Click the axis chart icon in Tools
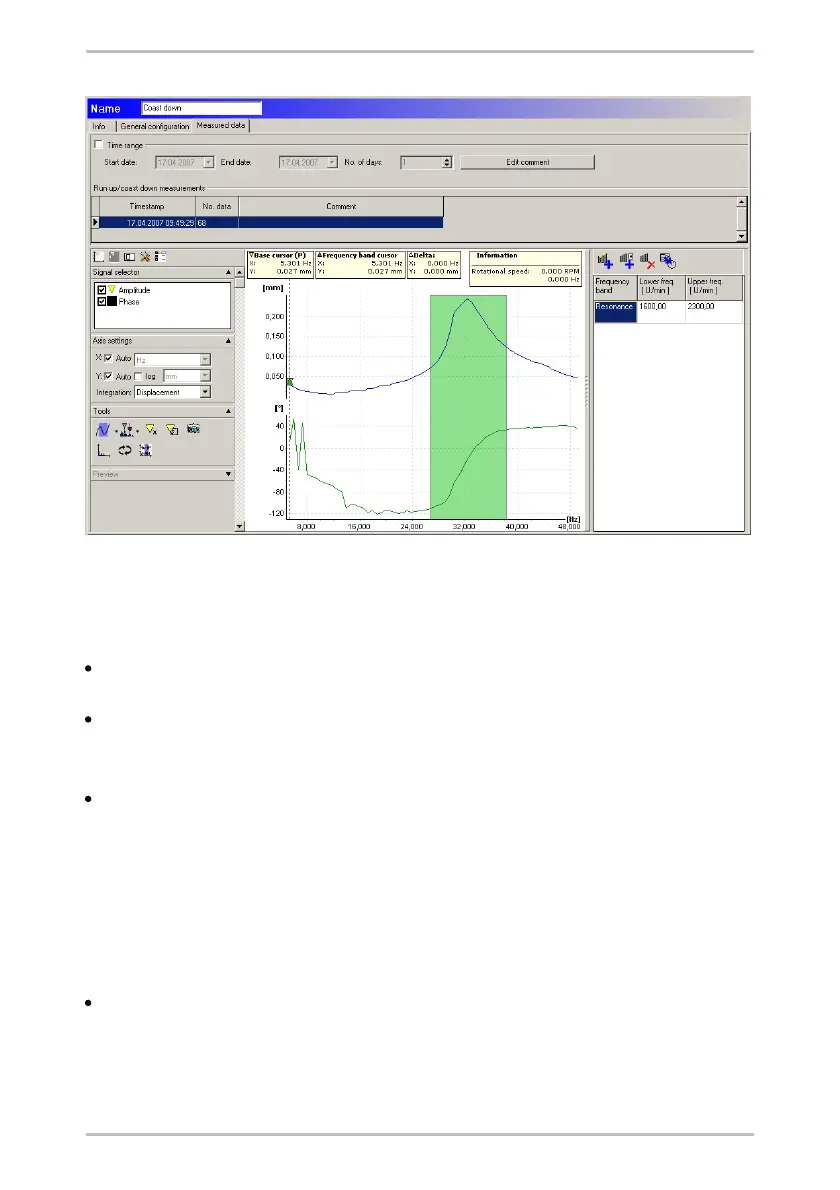The image size is (840, 1190). point(103,451)
